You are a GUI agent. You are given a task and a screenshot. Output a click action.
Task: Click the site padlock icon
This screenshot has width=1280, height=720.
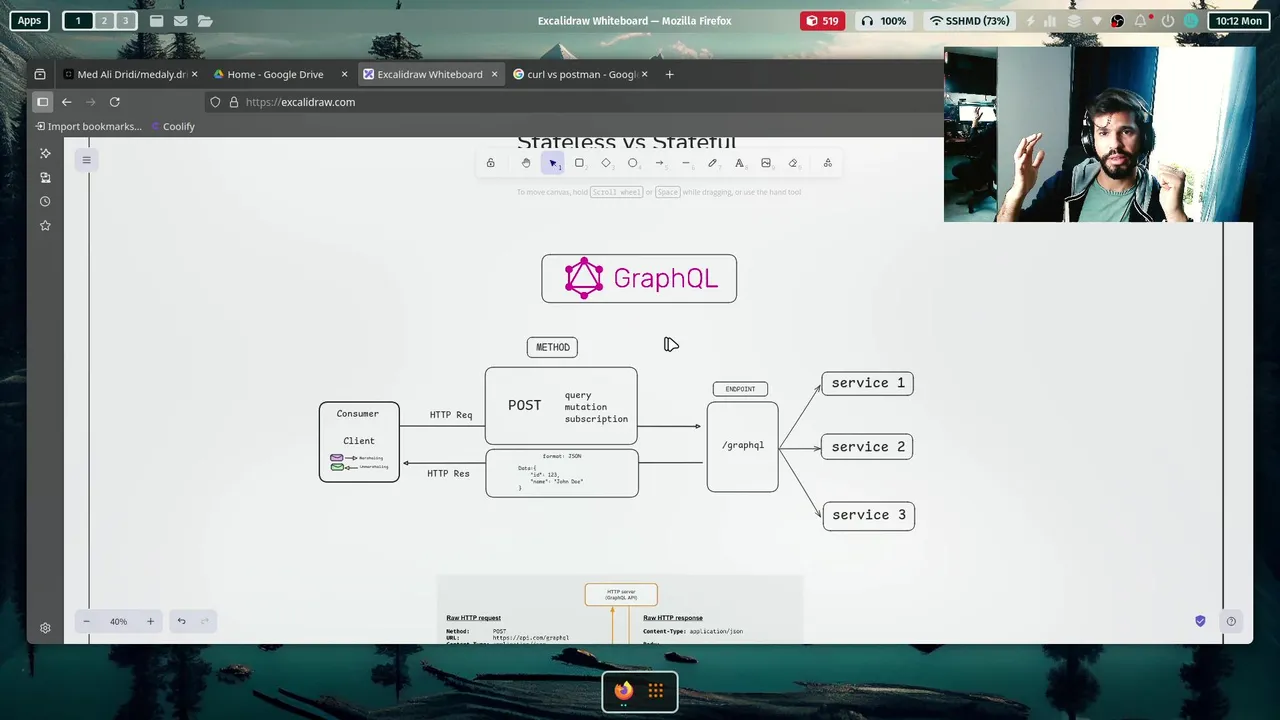click(x=234, y=102)
